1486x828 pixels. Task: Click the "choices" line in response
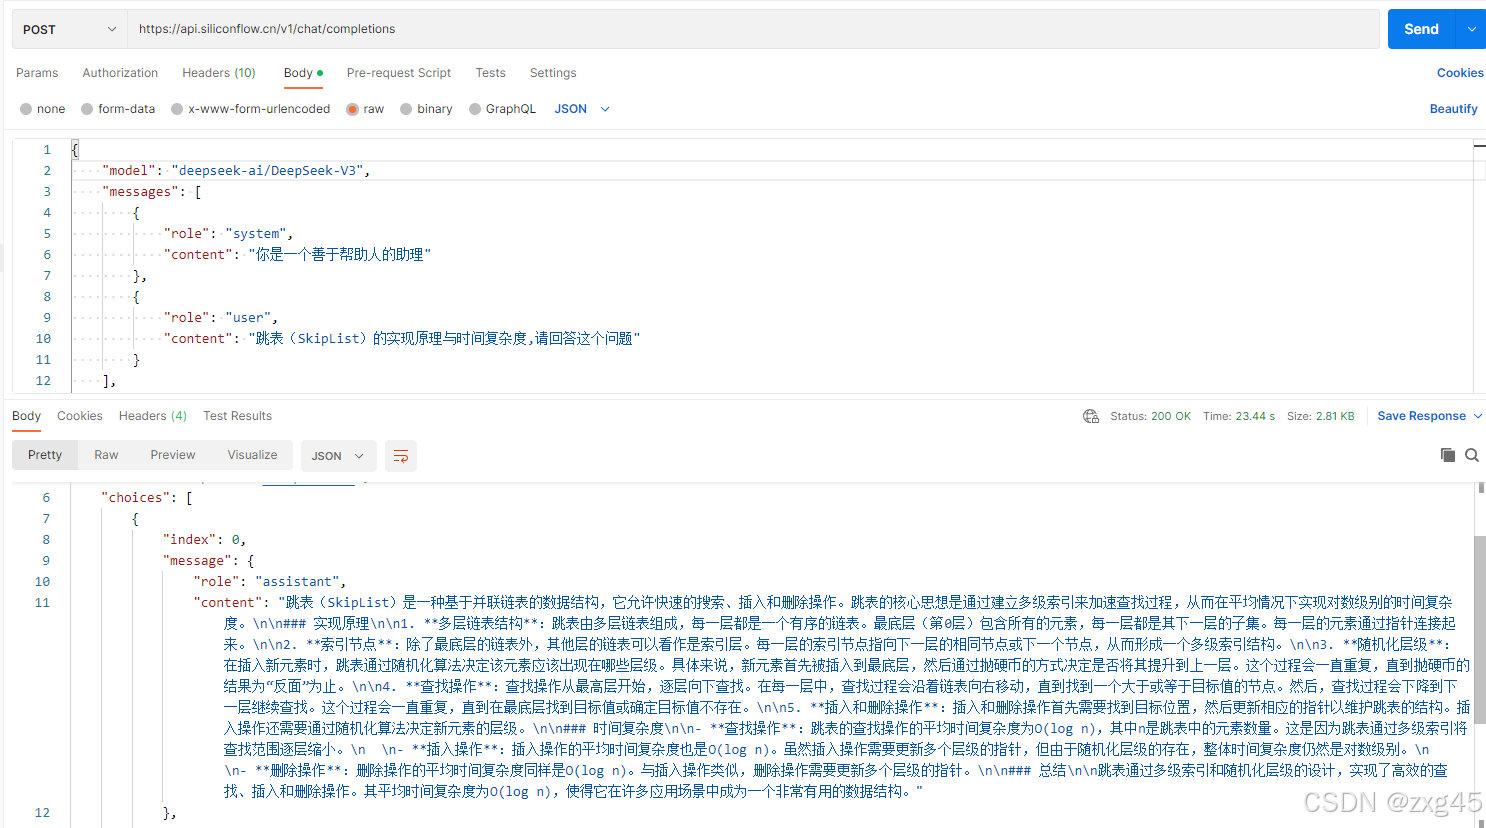click(146, 498)
